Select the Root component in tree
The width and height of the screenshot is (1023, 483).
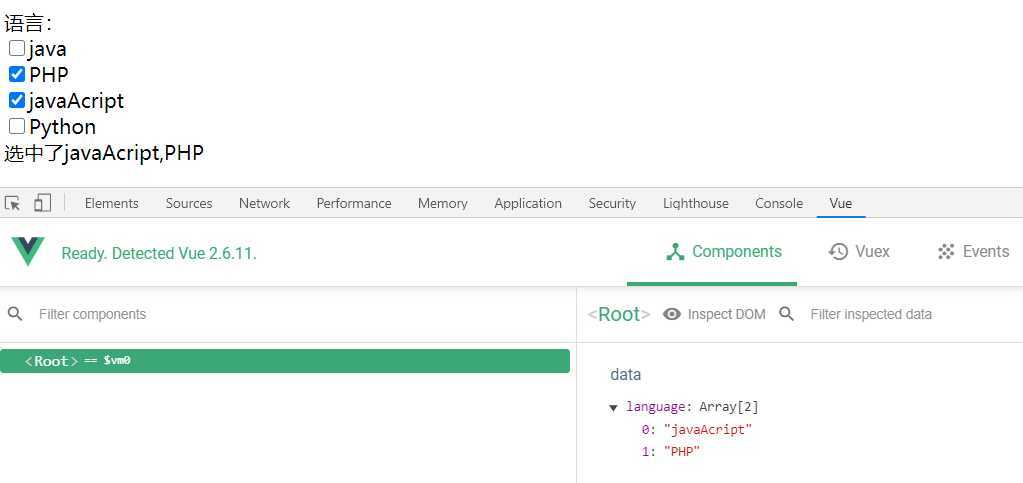[x=285, y=361]
